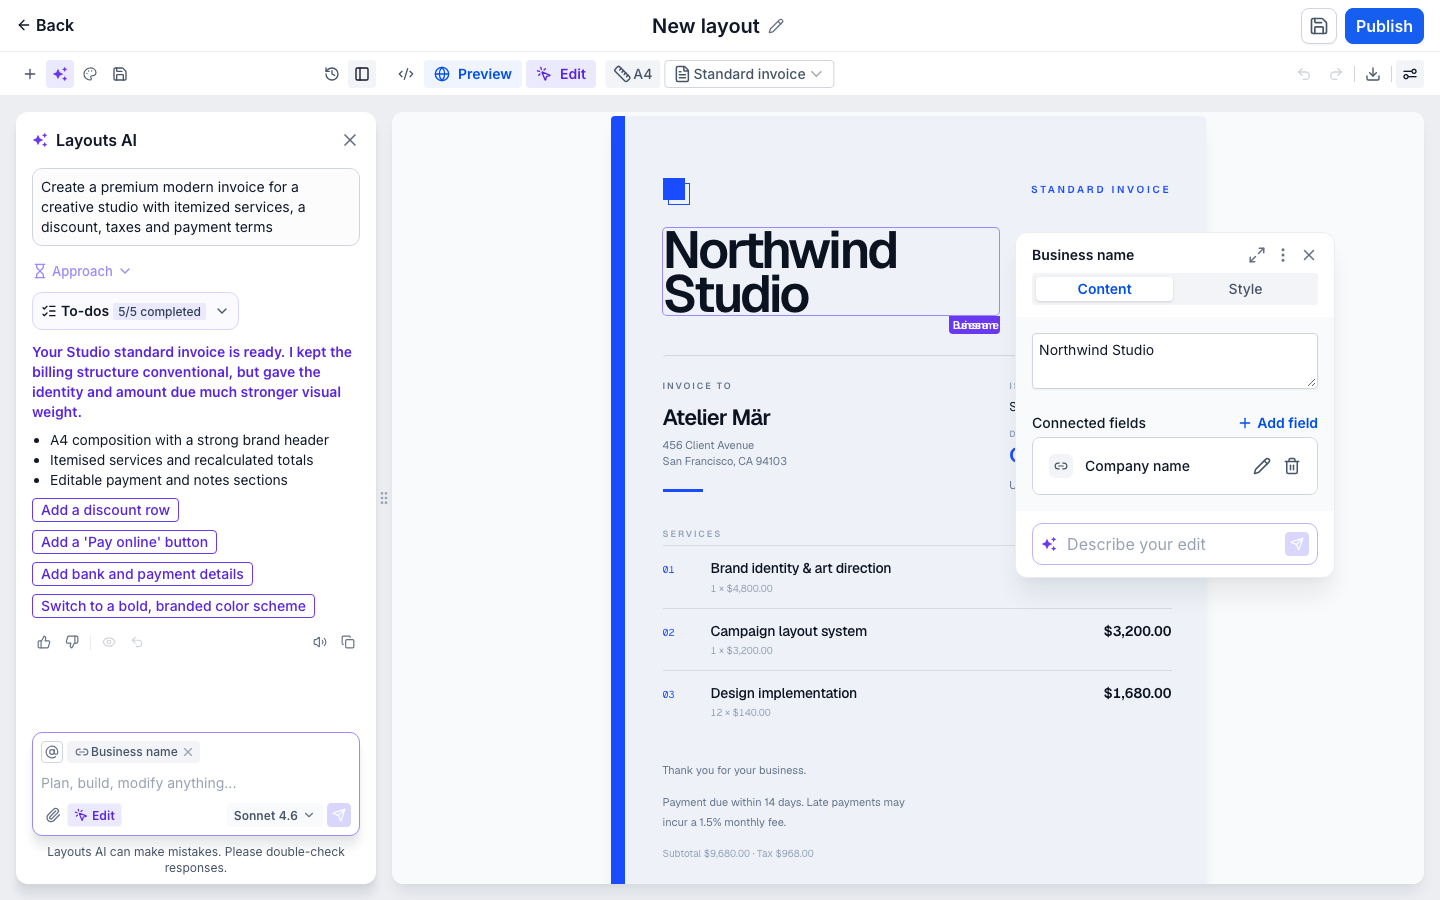This screenshot has height=900, width=1440.
Task: Click the blue square logo on invoice
Action: pyautogui.click(x=676, y=191)
